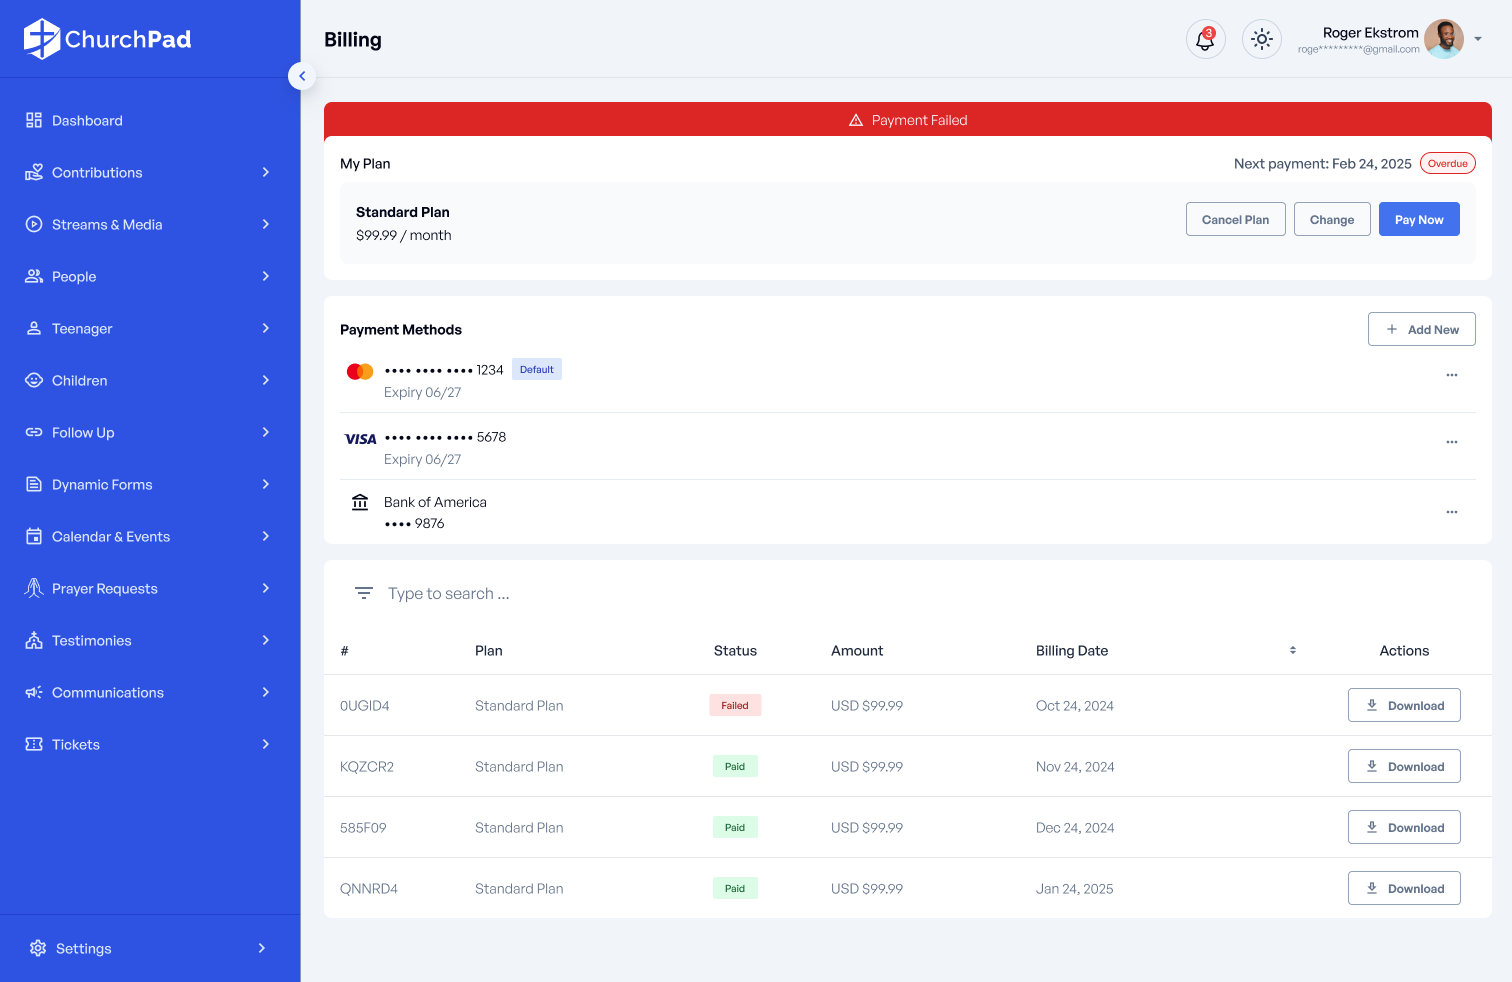Collapse the sidebar with the arrow button
Viewport: 1512px width, 982px height.
(302, 76)
